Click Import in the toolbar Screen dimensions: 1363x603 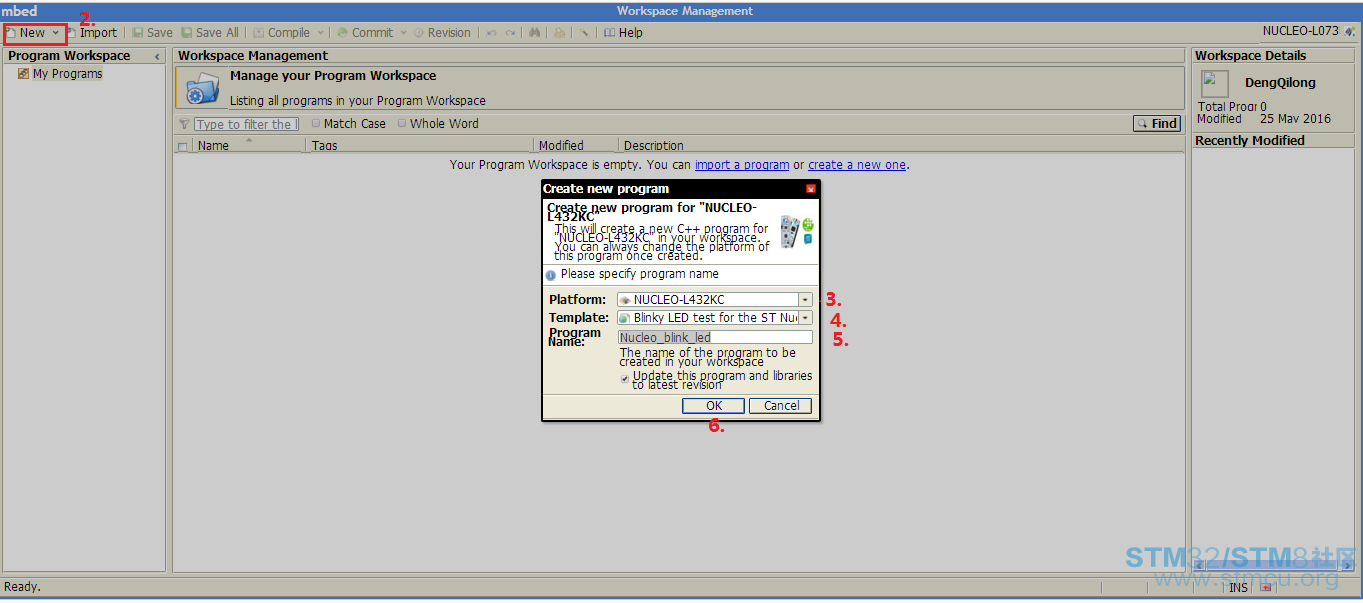pyautogui.click(x=91, y=33)
